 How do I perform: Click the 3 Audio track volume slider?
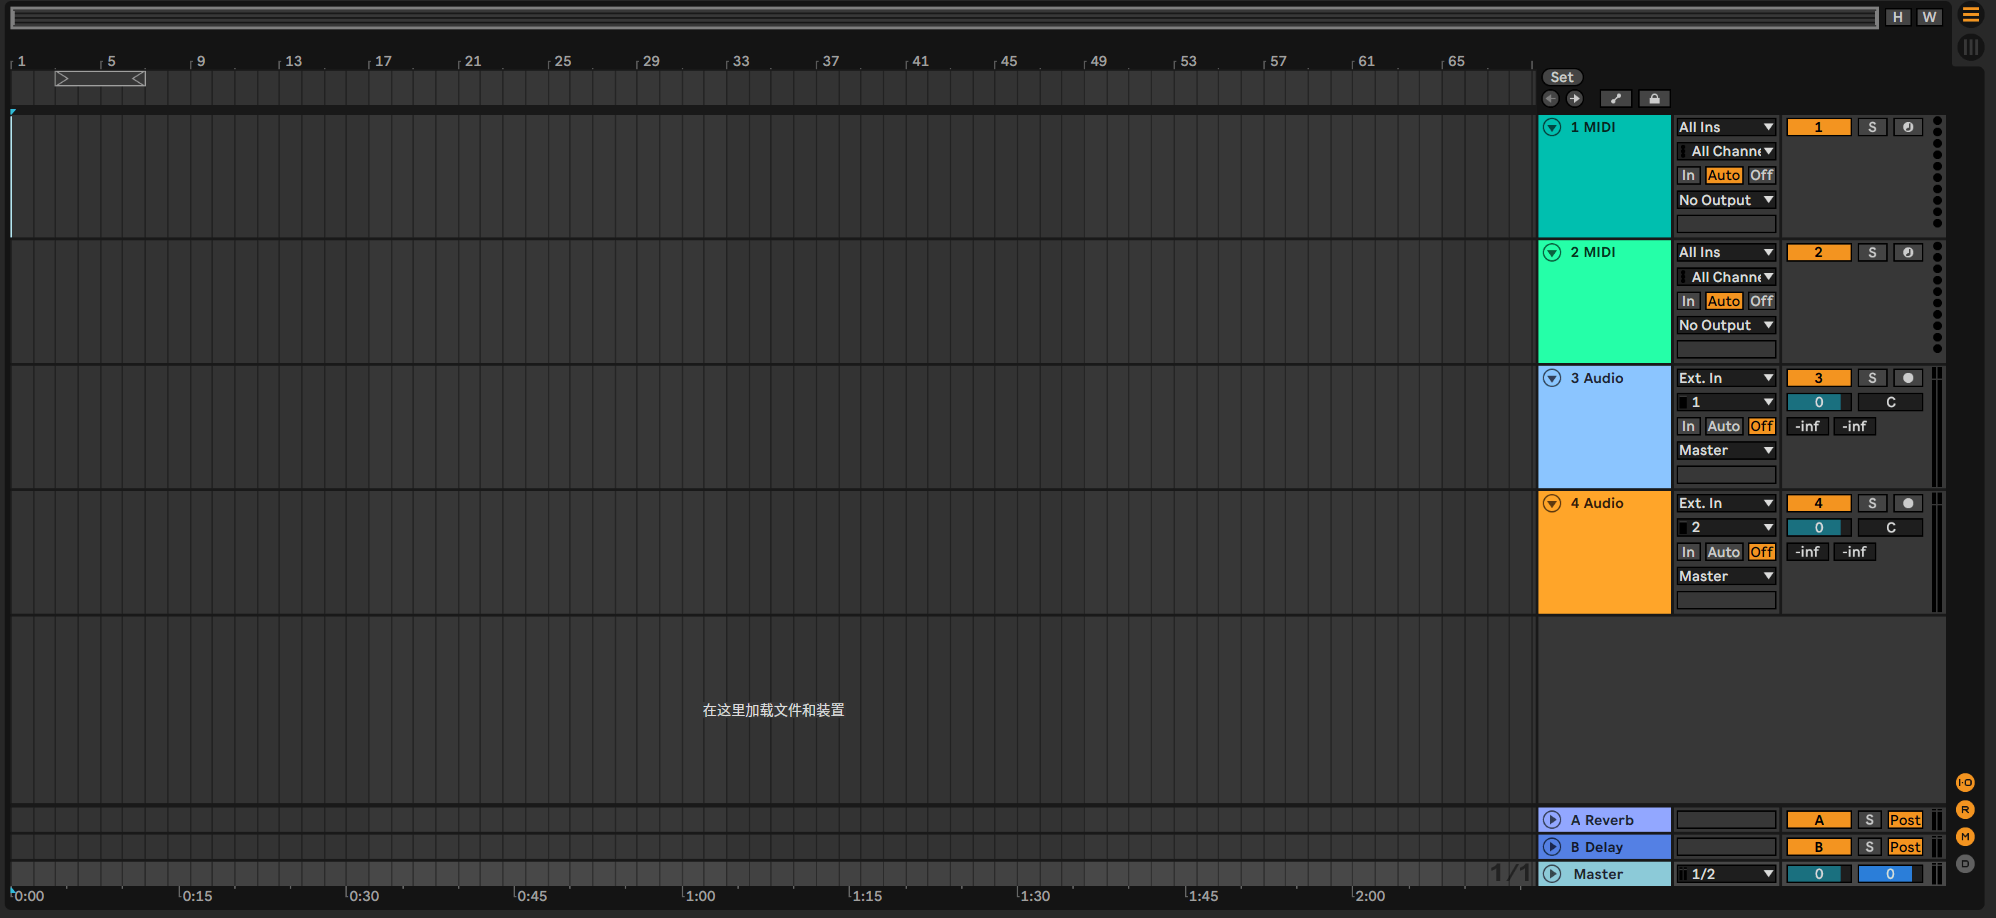point(1818,403)
